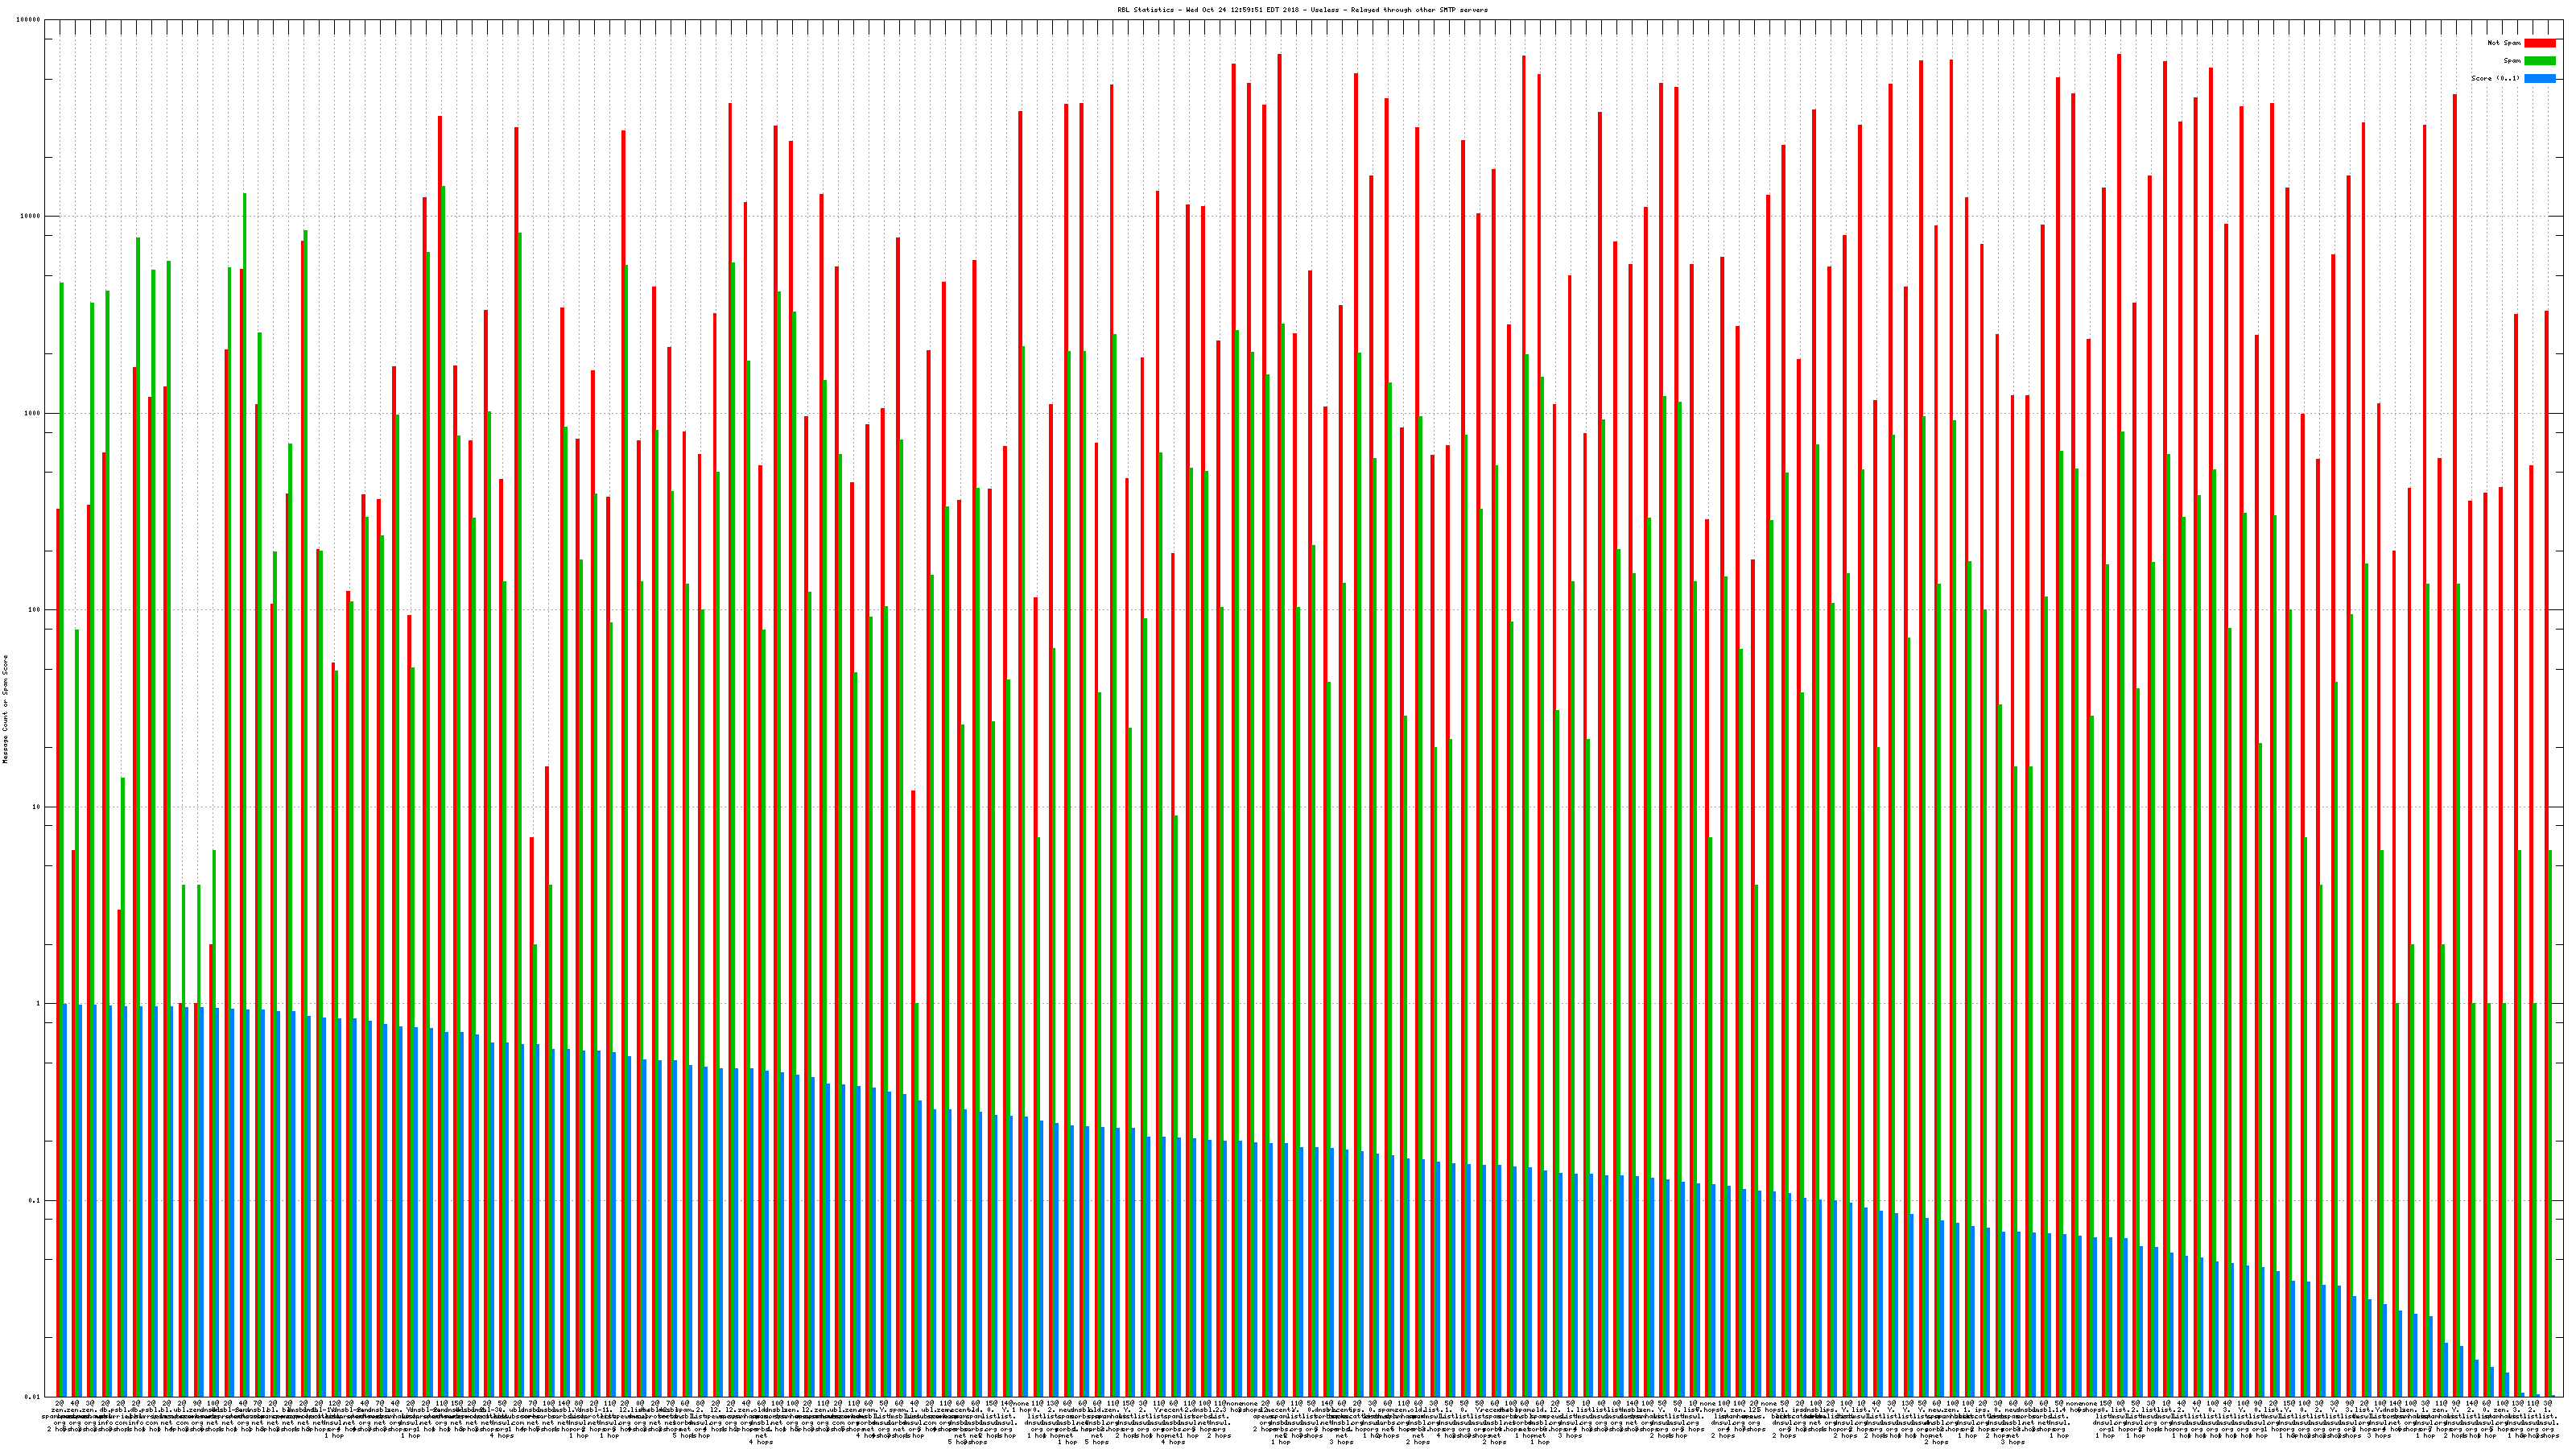Click the 0.01 y-axis tick label
The width and height of the screenshot is (2576, 1449).
coord(33,1397)
